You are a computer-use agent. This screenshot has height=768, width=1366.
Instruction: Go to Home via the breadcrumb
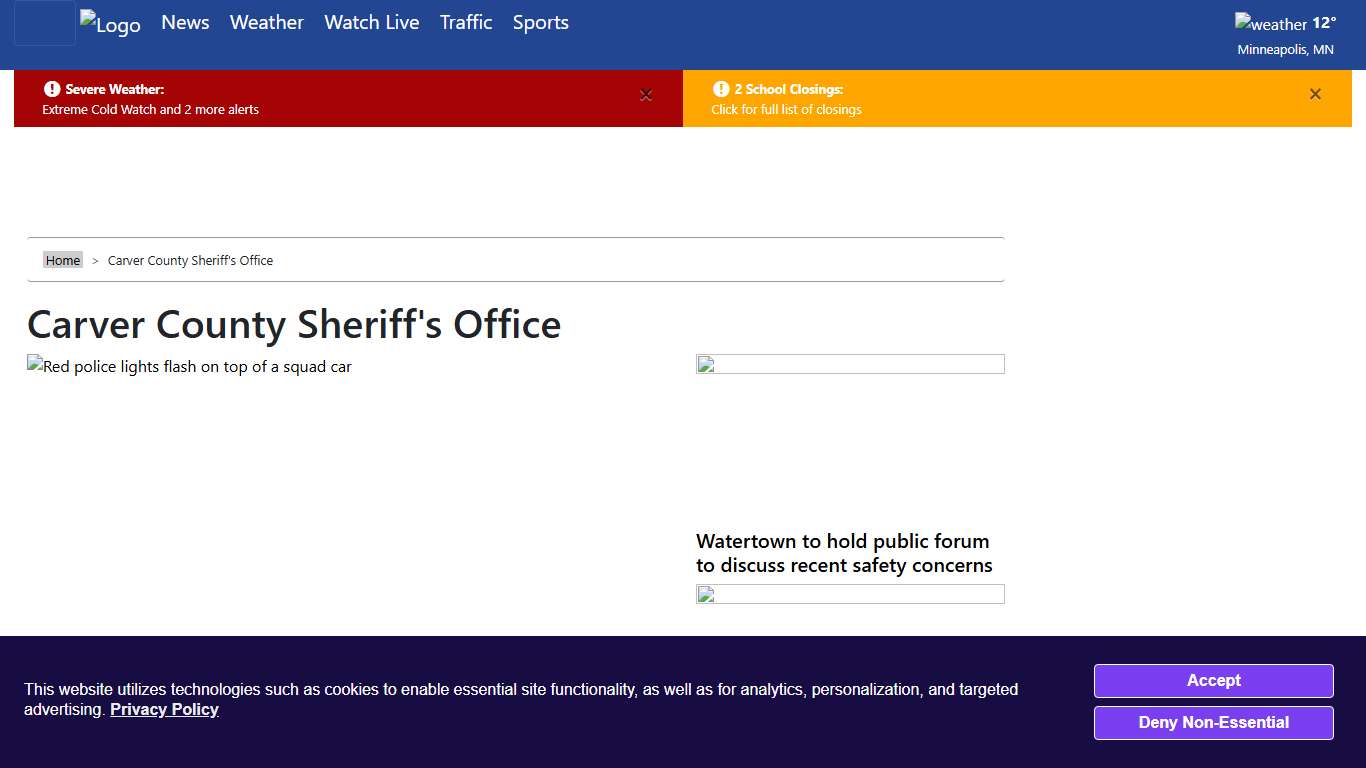click(62, 259)
